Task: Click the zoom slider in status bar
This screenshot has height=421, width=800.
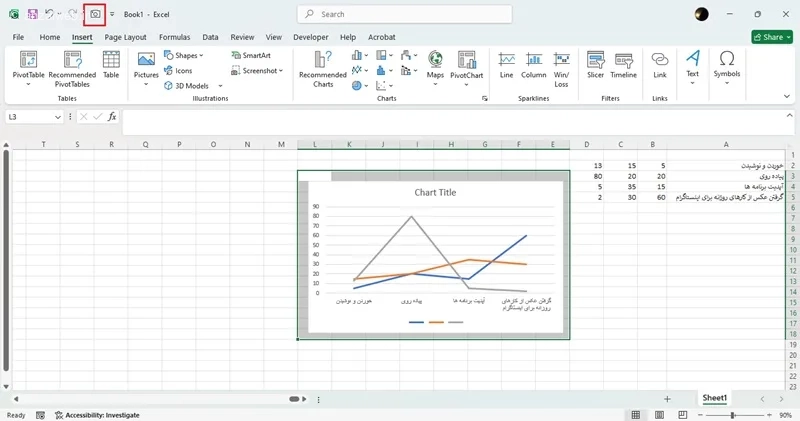Action: pos(730,415)
